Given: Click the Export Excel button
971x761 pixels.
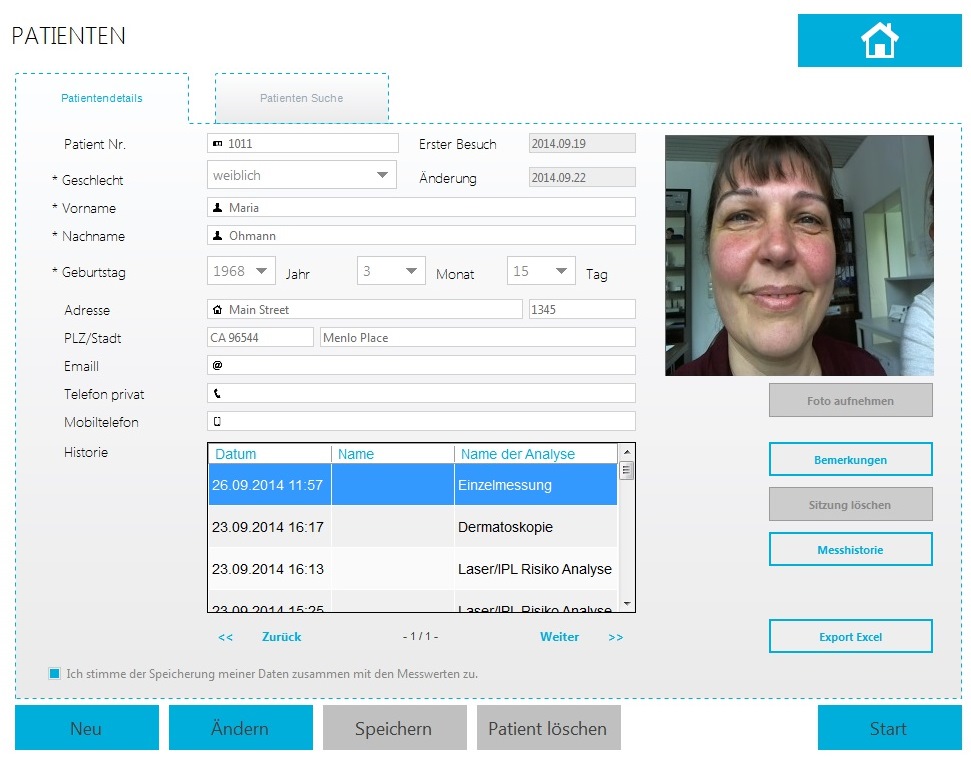Looking at the screenshot, I should click(850, 636).
